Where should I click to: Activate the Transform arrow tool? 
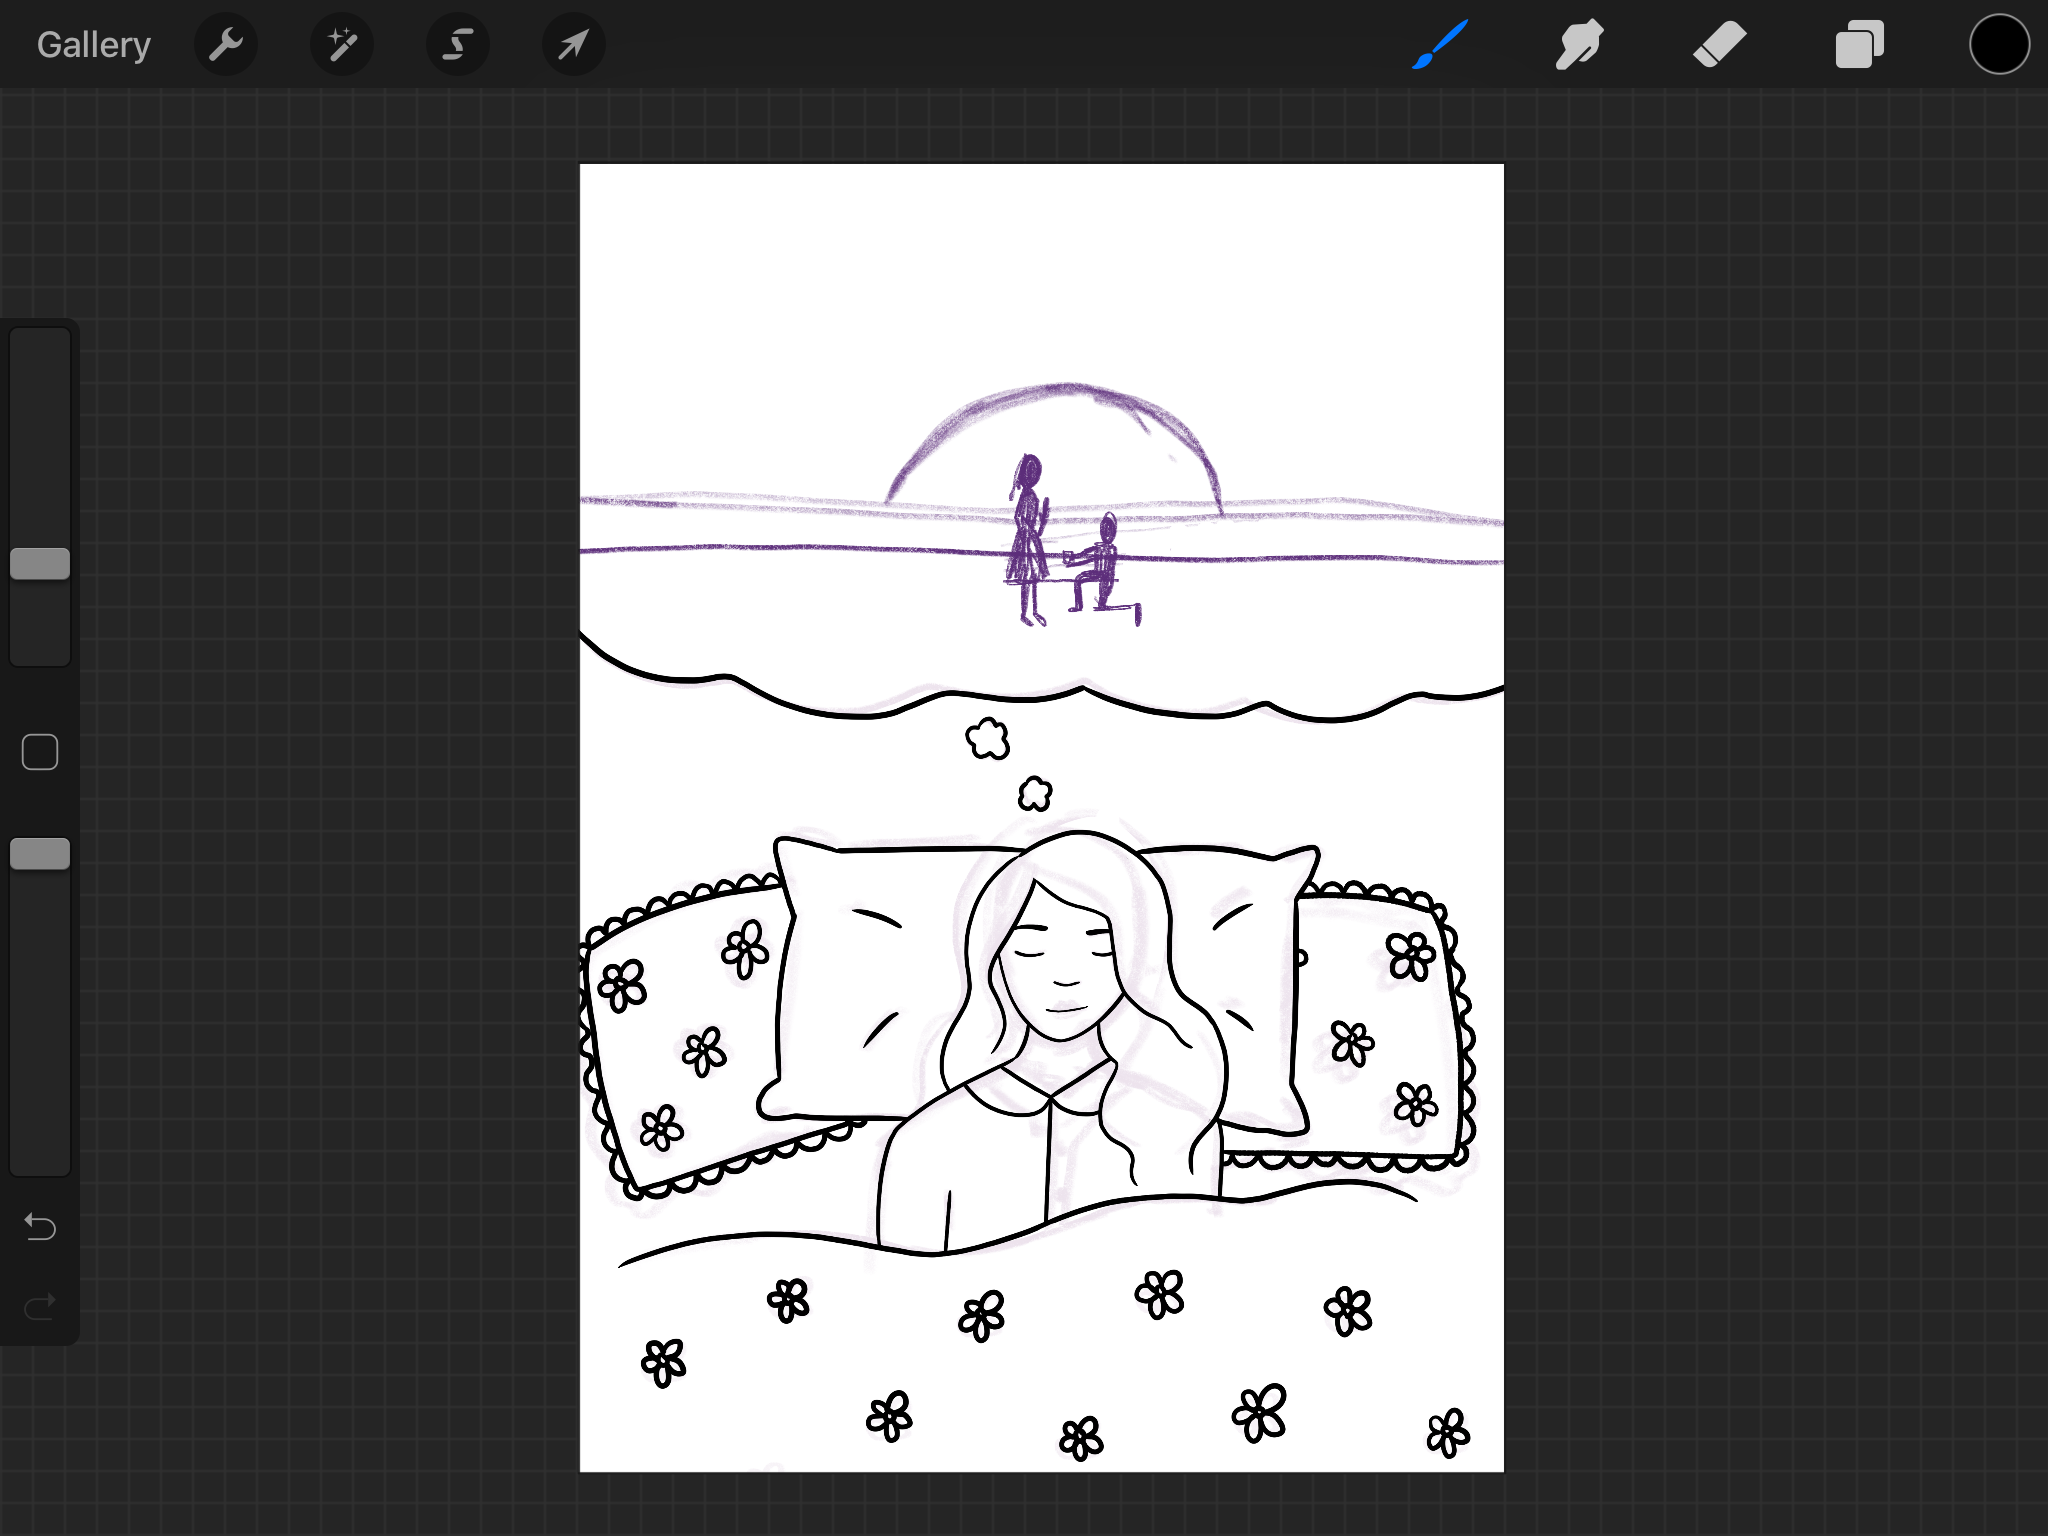tap(573, 45)
